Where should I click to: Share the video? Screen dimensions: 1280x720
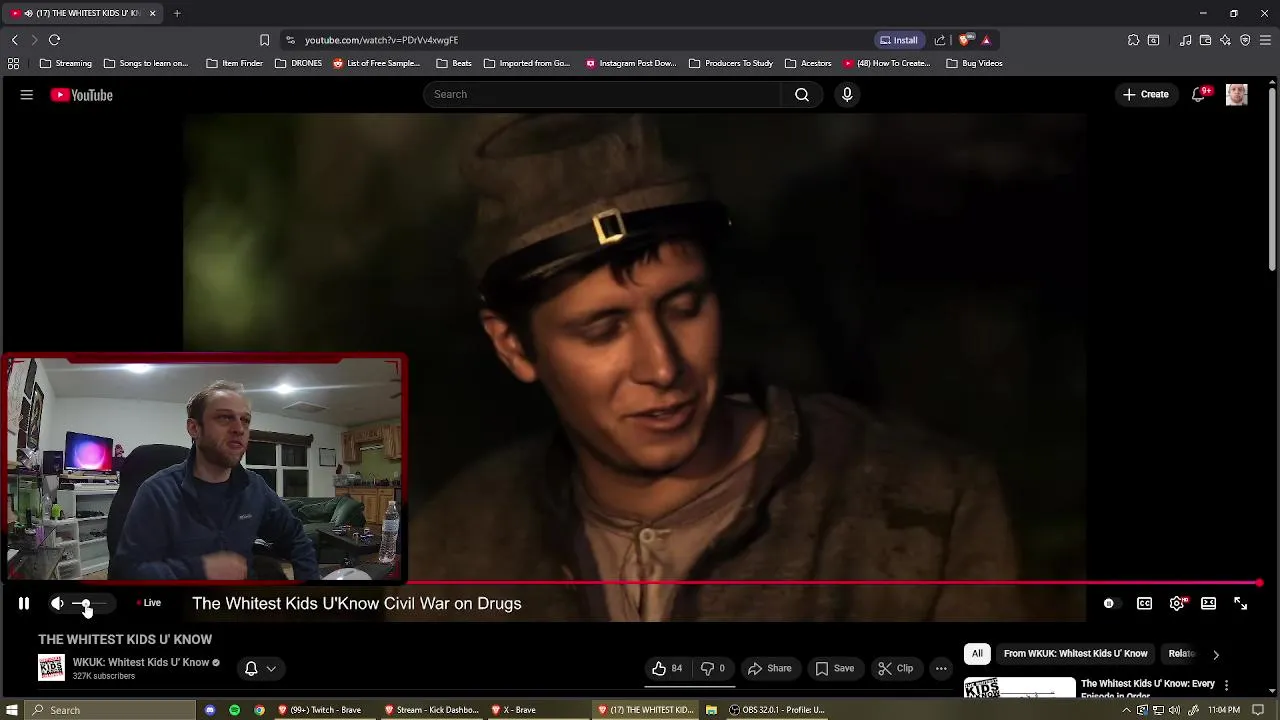(x=770, y=668)
